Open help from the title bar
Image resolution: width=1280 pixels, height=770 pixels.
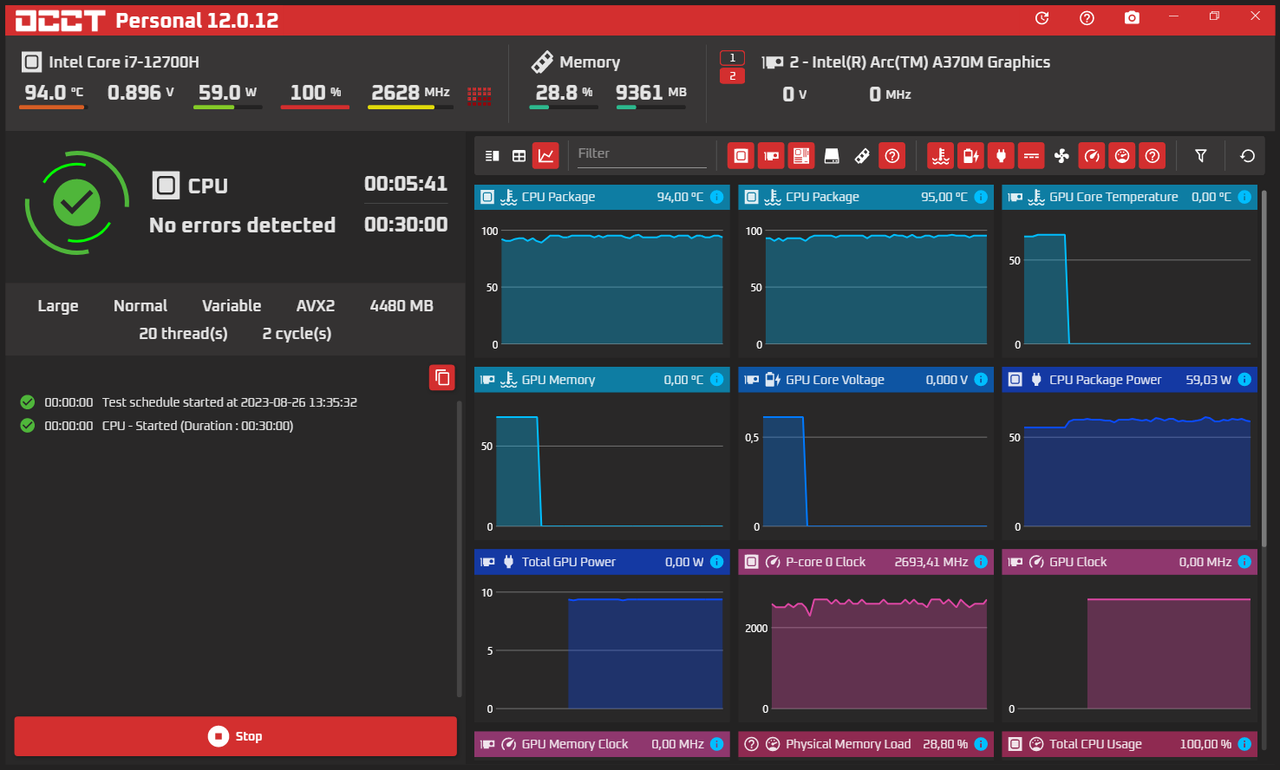[x=1087, y=18]
